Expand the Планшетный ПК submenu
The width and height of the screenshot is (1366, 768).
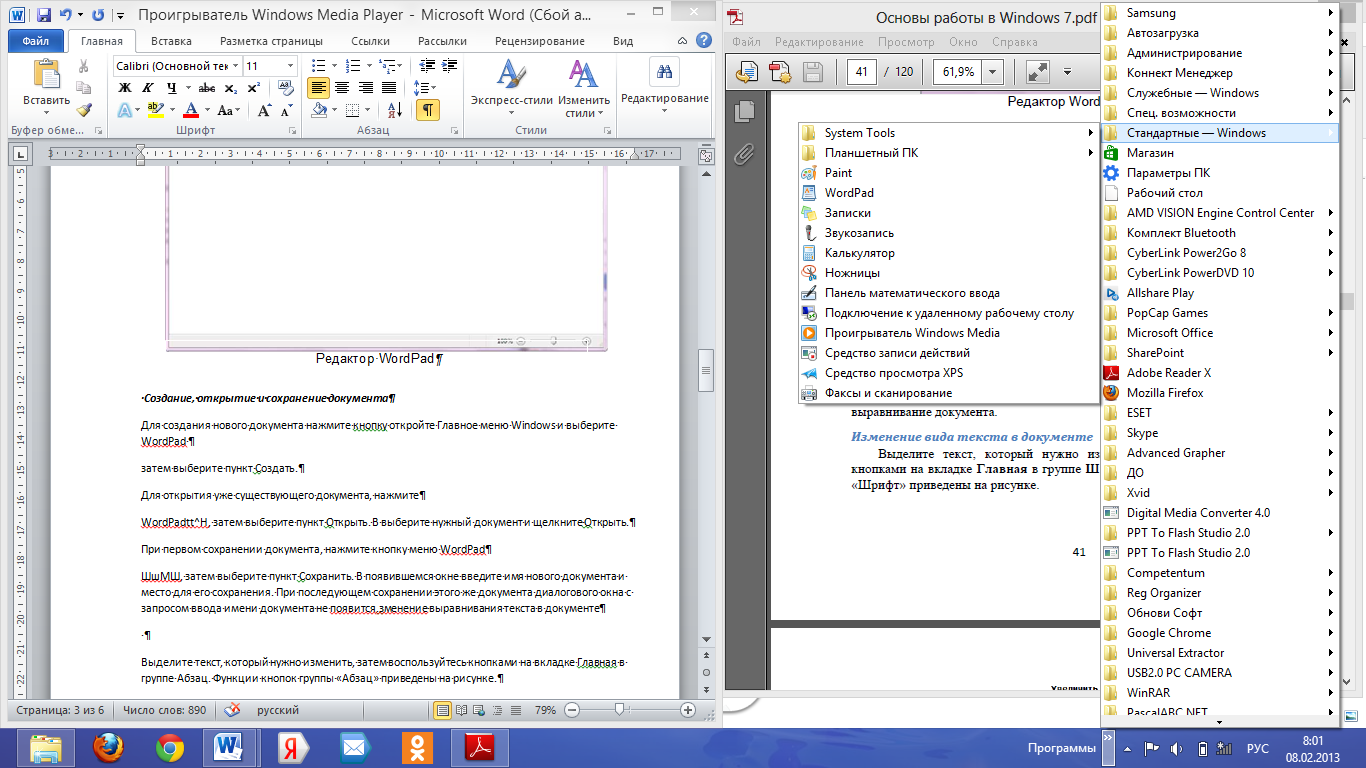point(949,153)
